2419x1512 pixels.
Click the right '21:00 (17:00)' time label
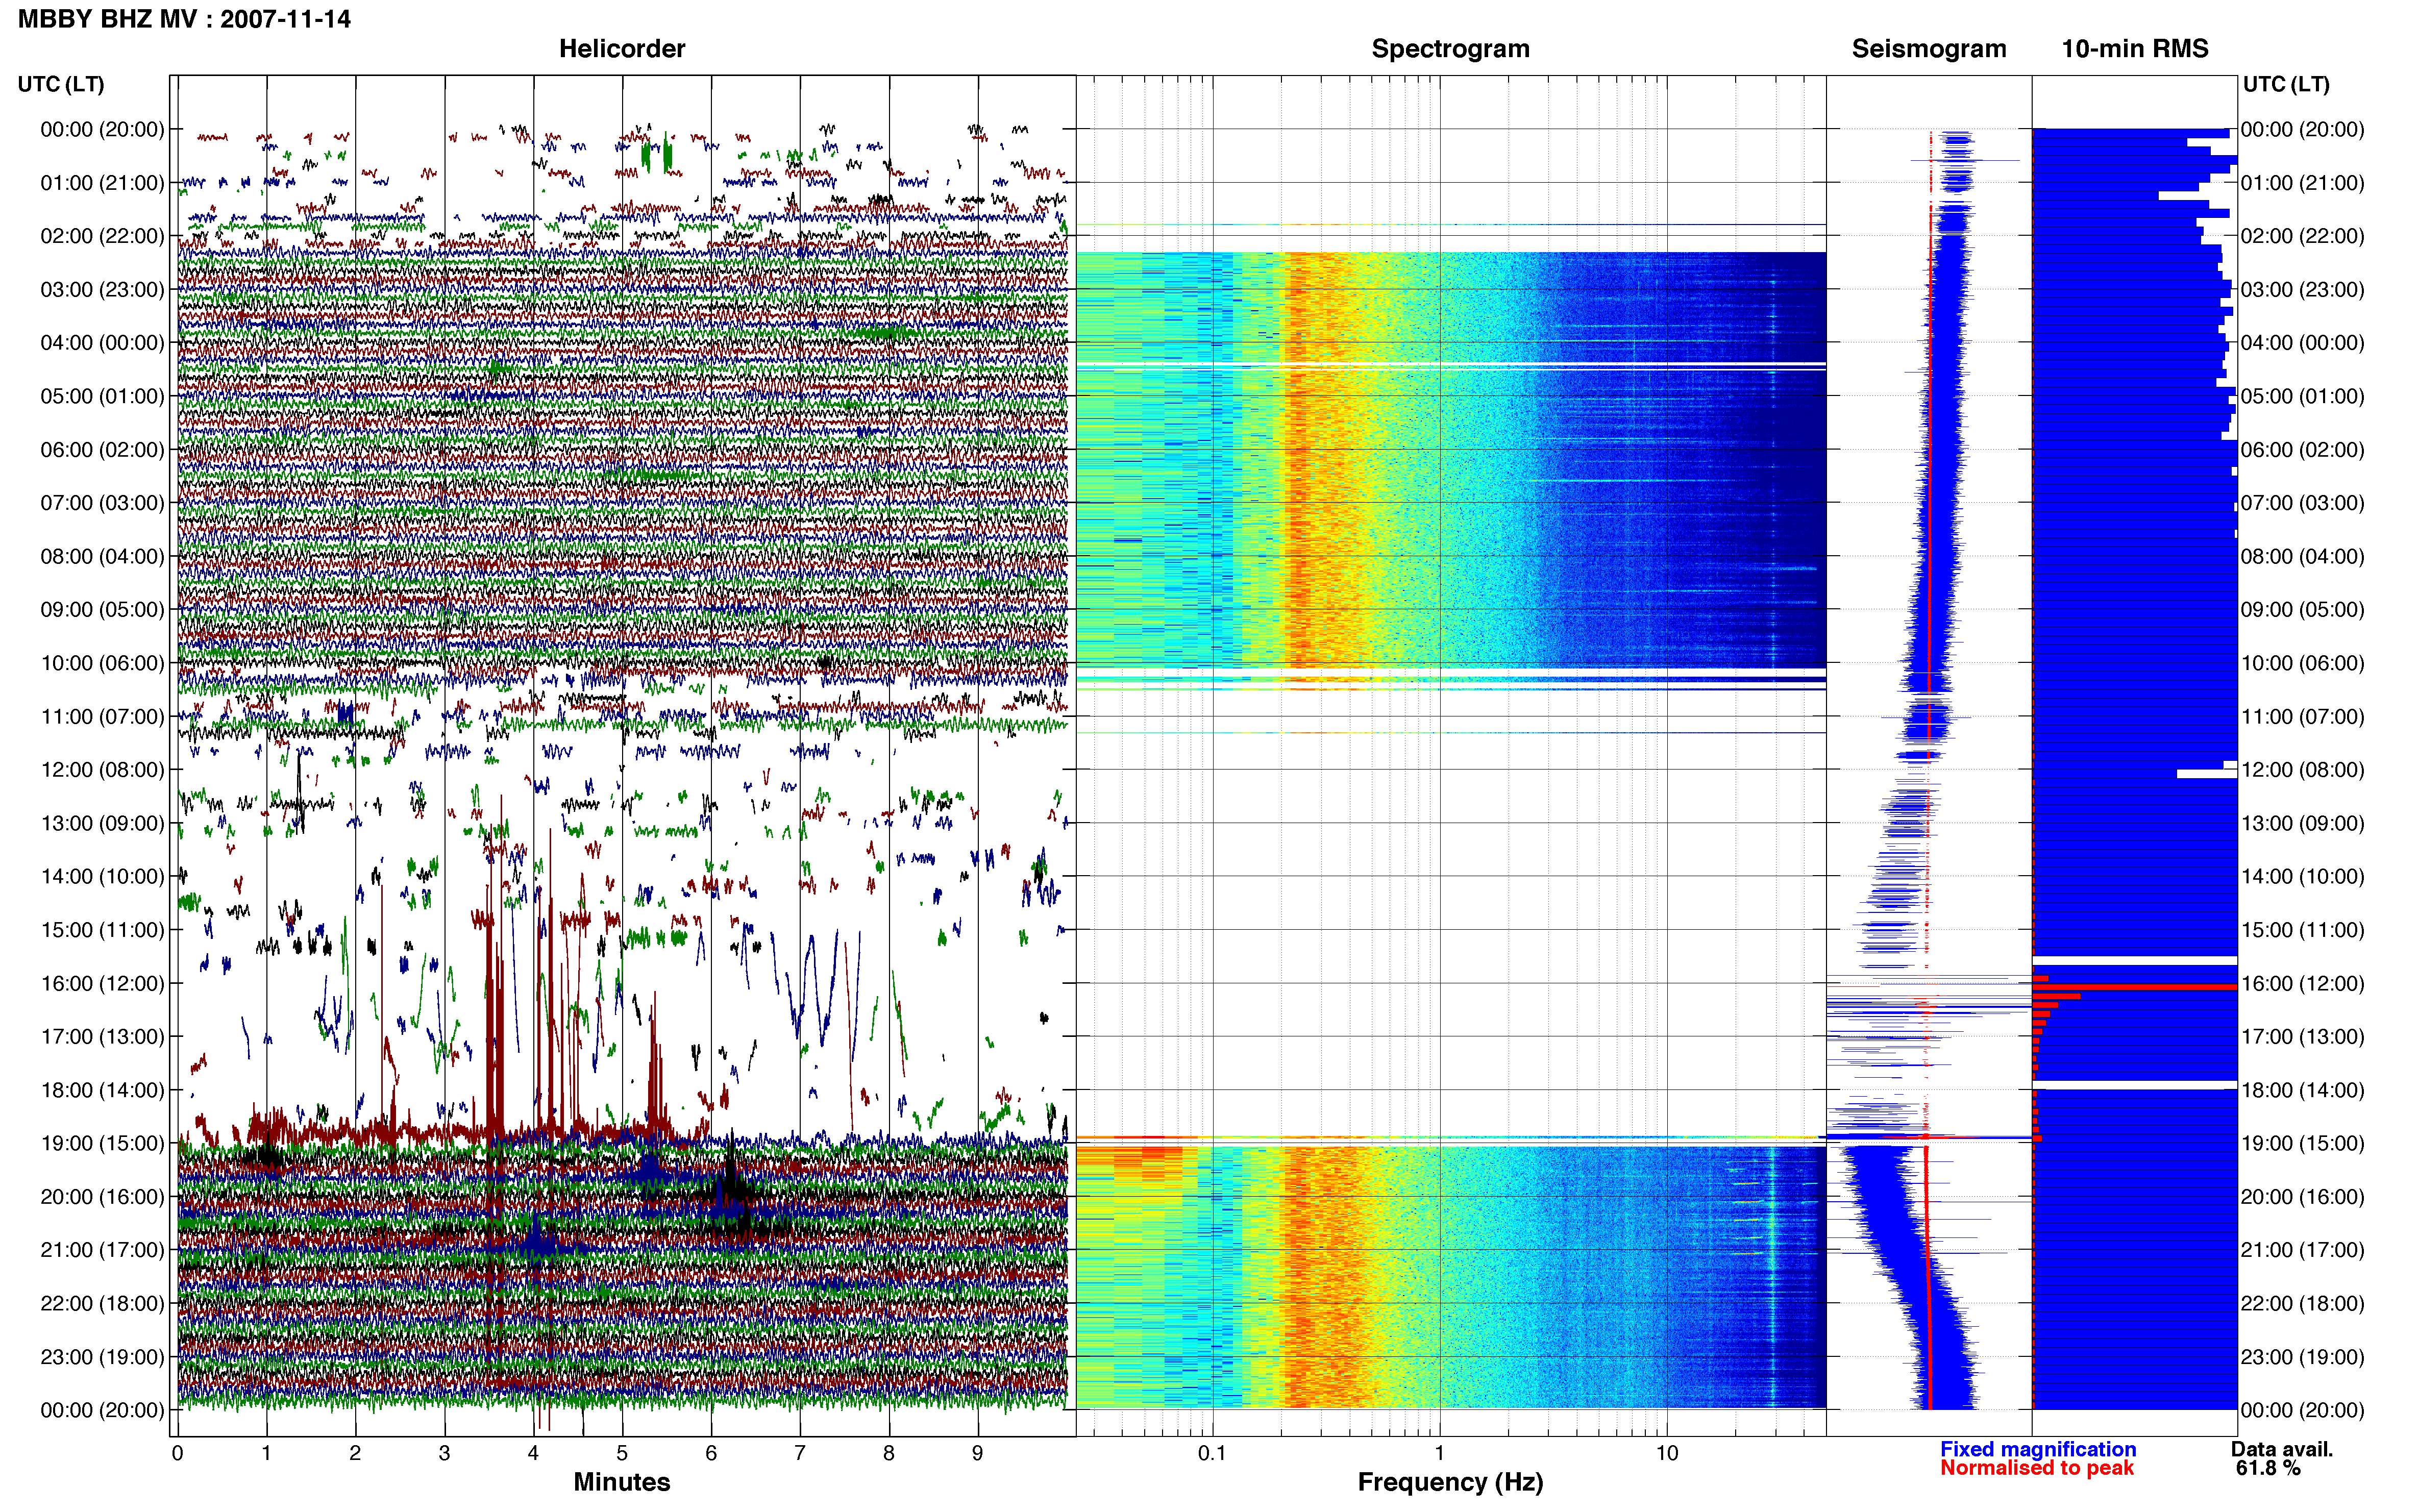point(2302,1250)
